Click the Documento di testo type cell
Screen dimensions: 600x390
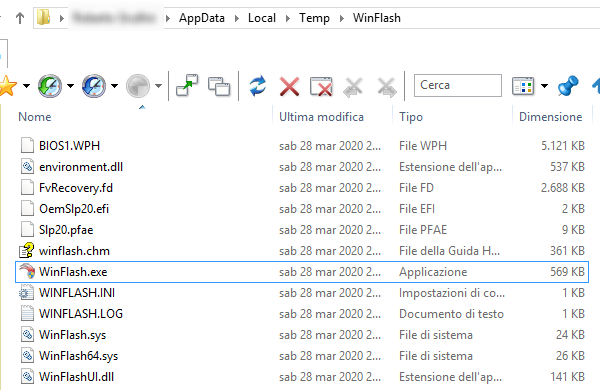(x=451, y=314)
